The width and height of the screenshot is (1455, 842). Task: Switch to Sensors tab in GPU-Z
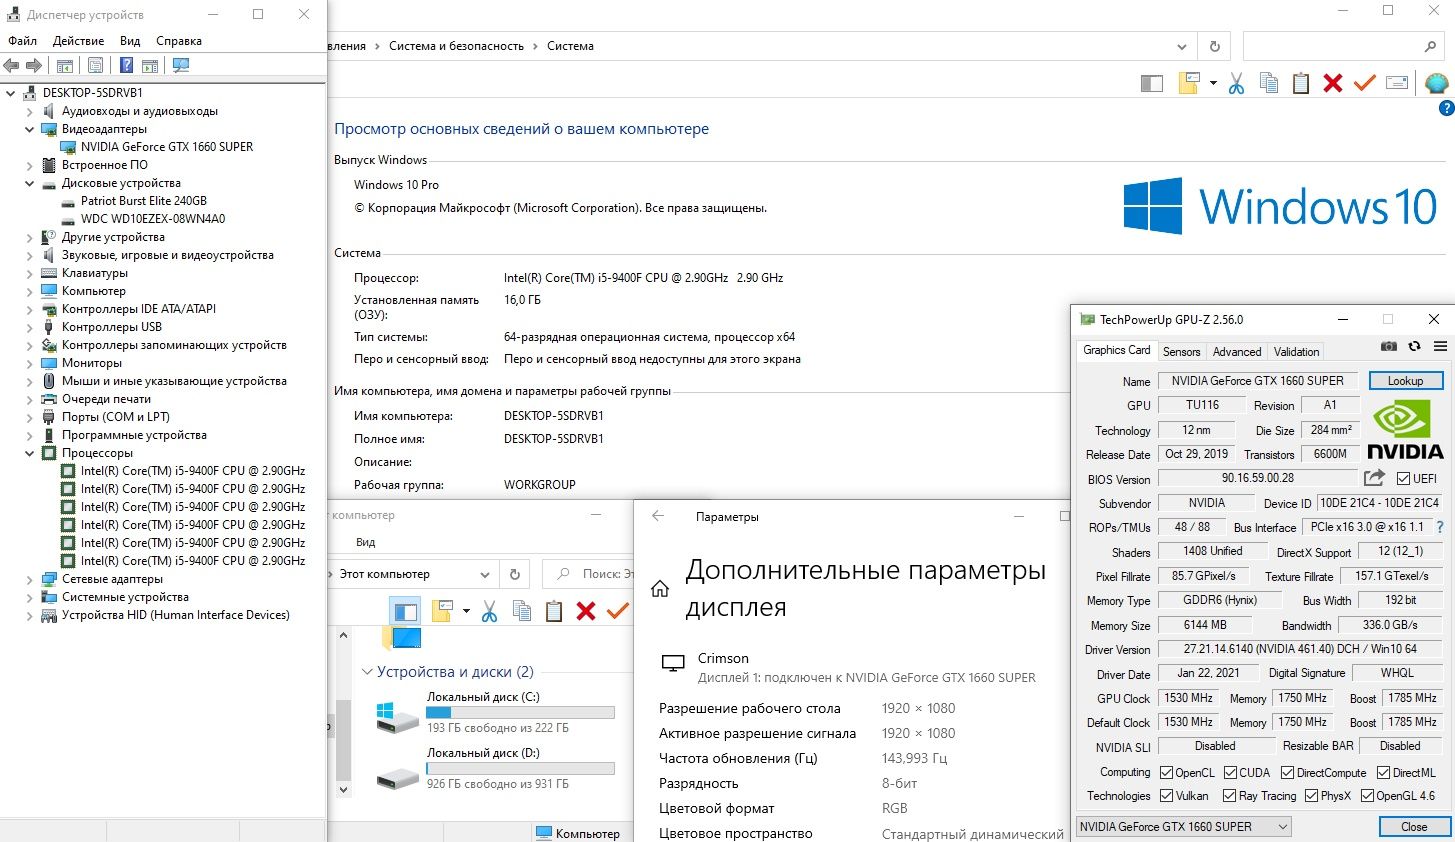[x=1181, y=352]
